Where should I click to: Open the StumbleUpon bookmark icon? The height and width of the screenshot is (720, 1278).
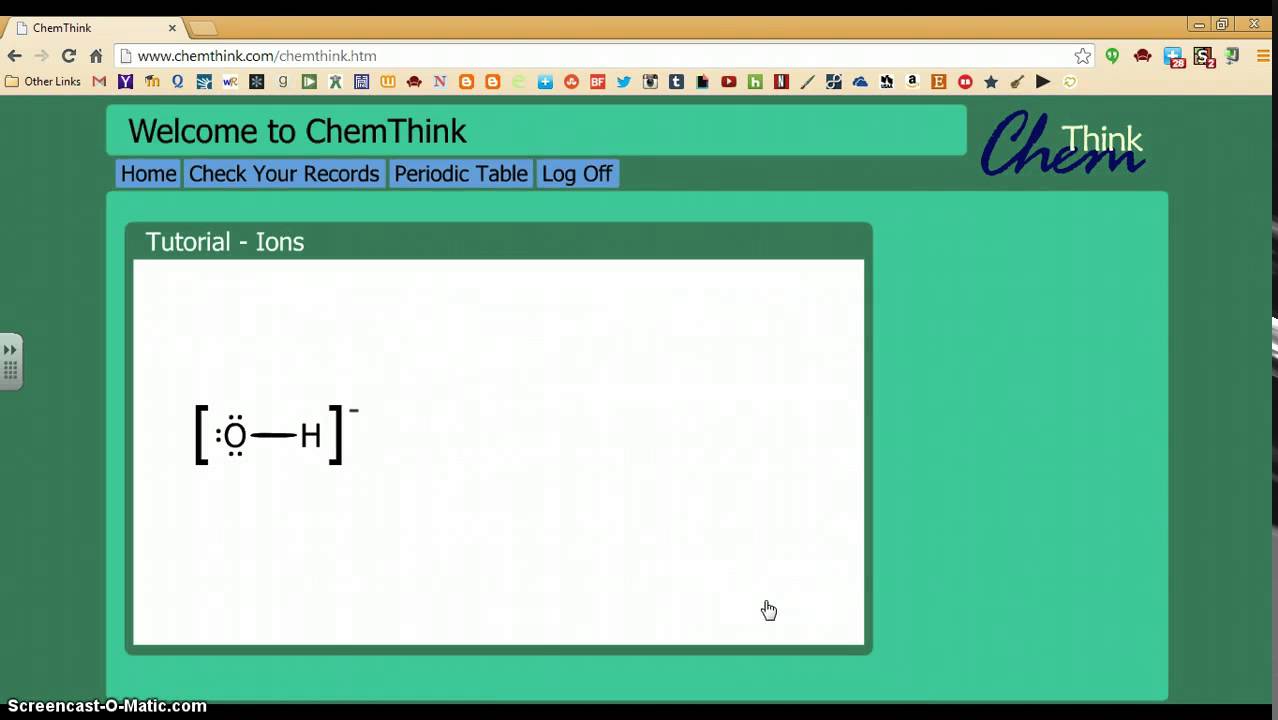pyautogui.click(x=571, y=82)
